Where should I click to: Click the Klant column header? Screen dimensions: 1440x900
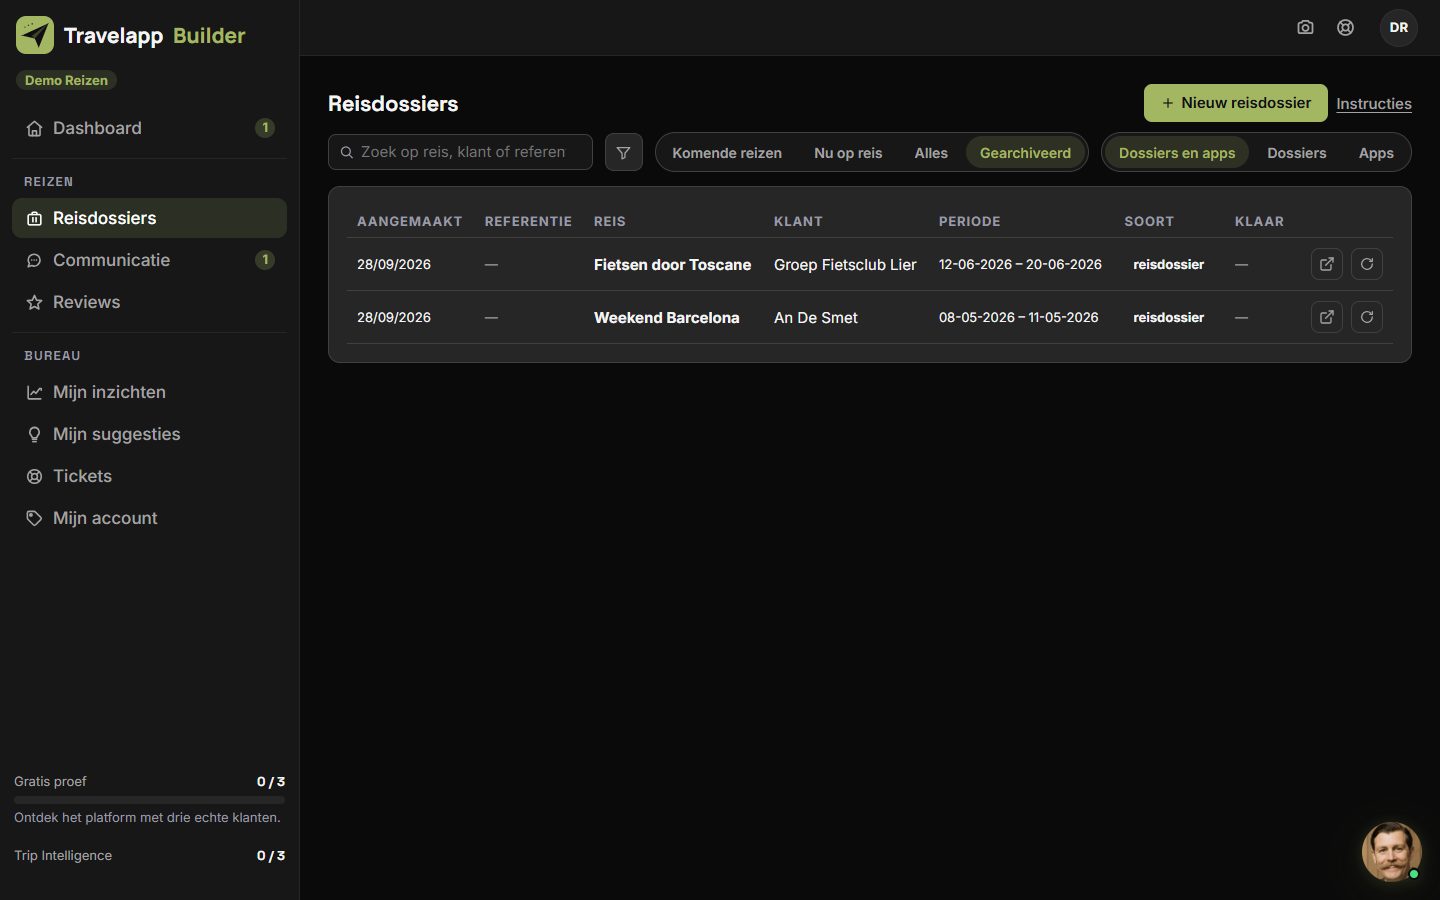coord(798,221)
